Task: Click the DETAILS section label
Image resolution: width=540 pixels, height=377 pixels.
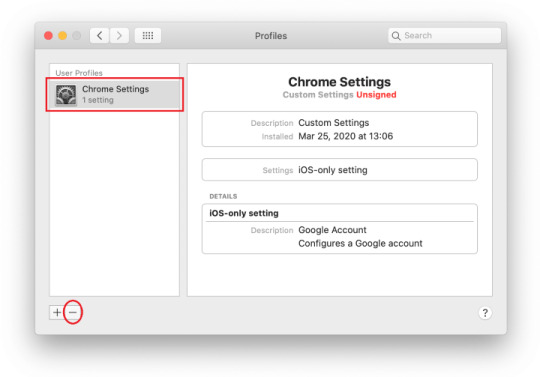Action: click(223, 196)
